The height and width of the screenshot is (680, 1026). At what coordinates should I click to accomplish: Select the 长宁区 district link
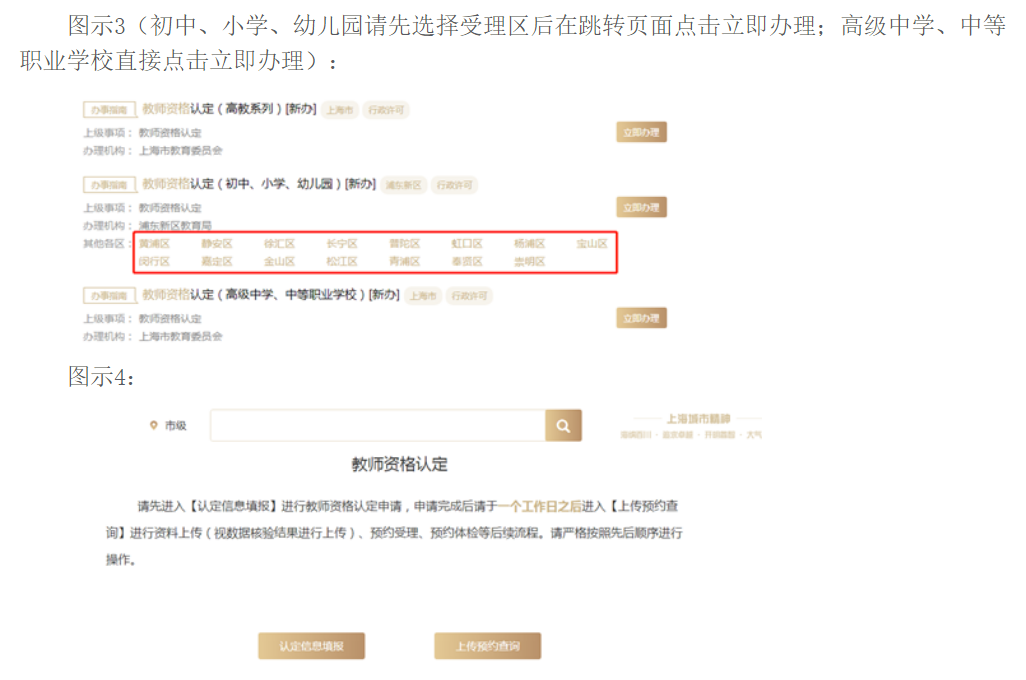pyautogui.click(x=342, y=243)
